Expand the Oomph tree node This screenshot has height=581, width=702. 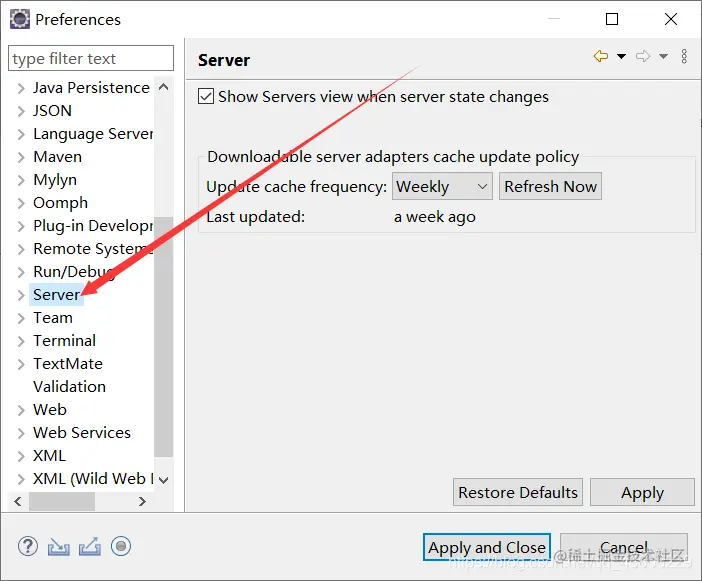[x=21, y=203]
